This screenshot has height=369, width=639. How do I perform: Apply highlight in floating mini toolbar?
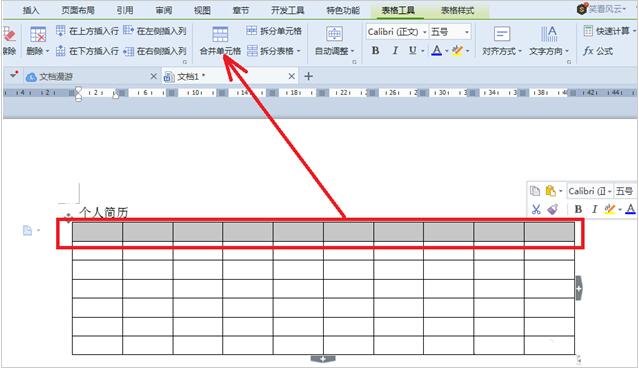(610, 210)
